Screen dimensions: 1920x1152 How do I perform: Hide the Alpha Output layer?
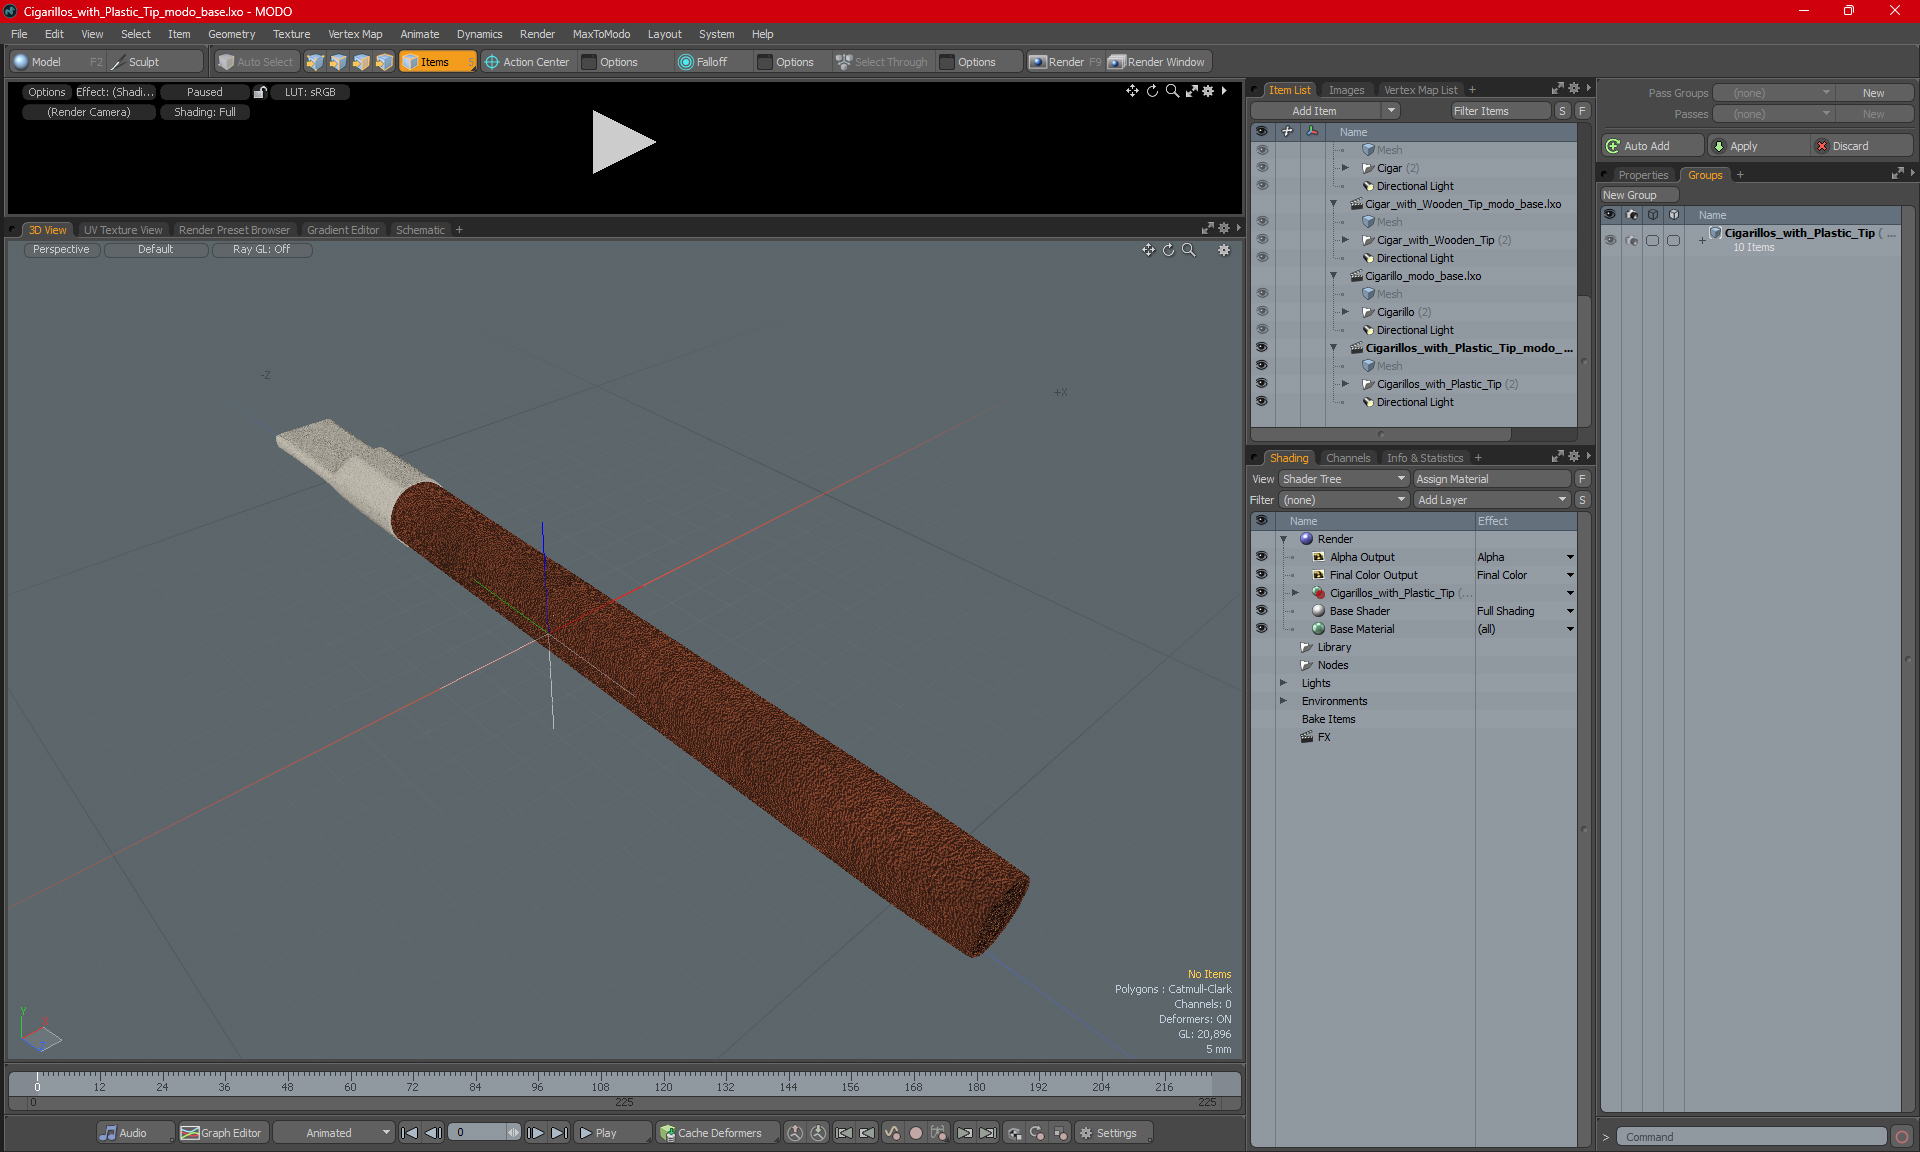[x=1261, y=557]
